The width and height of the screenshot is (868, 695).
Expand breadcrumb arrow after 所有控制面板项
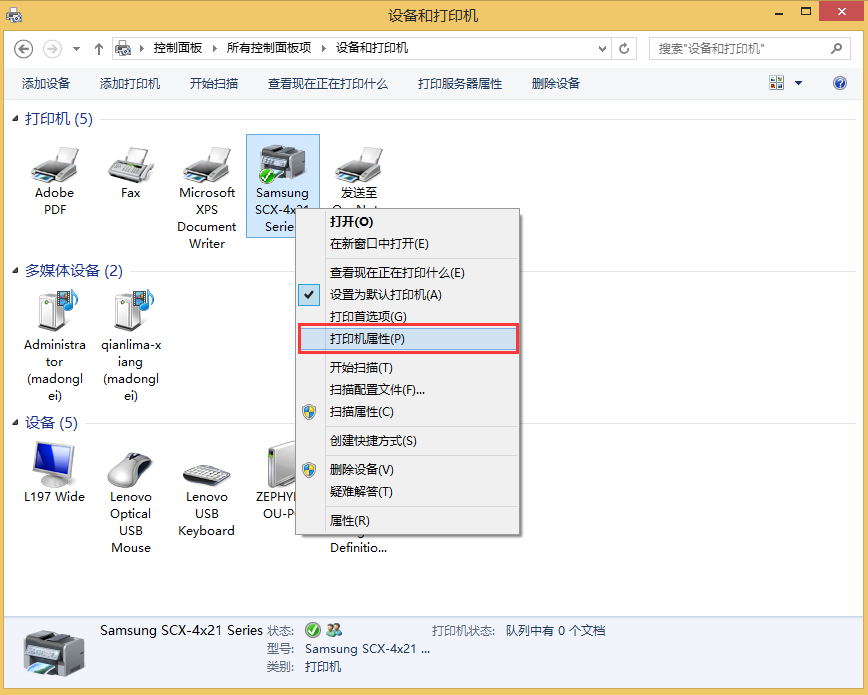click(x=324, y=49)
